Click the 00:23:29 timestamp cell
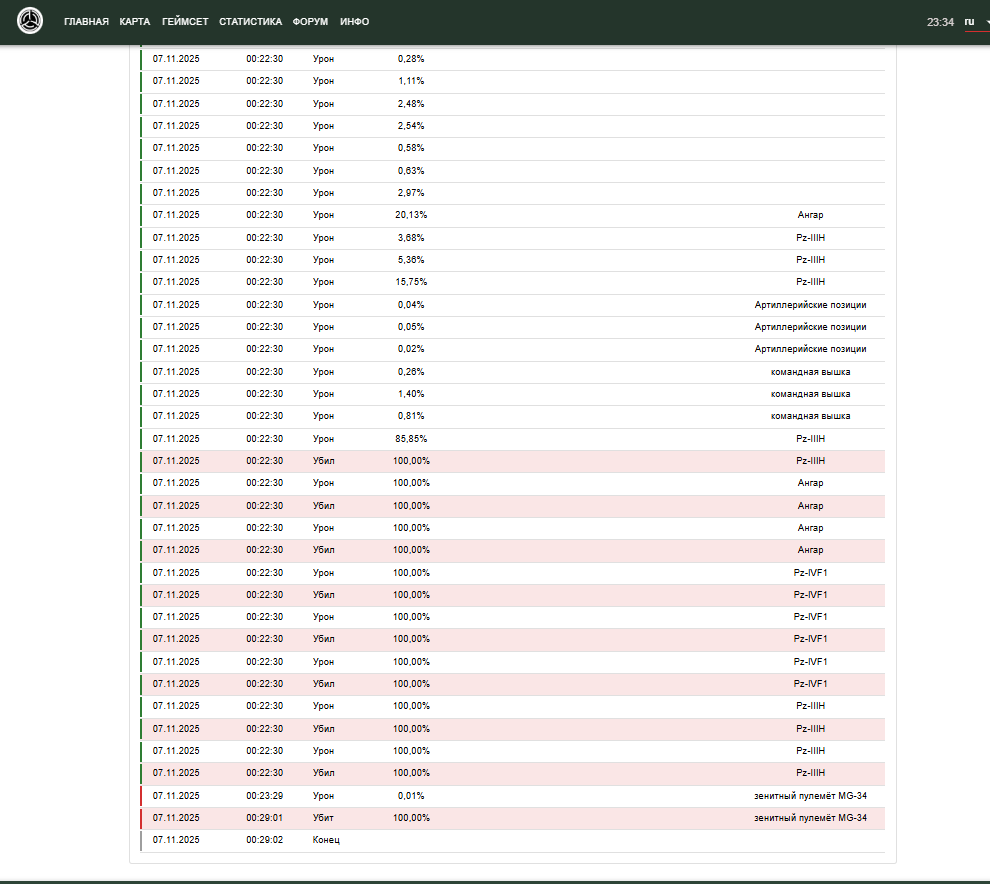Image resolution: width=990 pixels, height=884 pixels. [x=264, y=796]
